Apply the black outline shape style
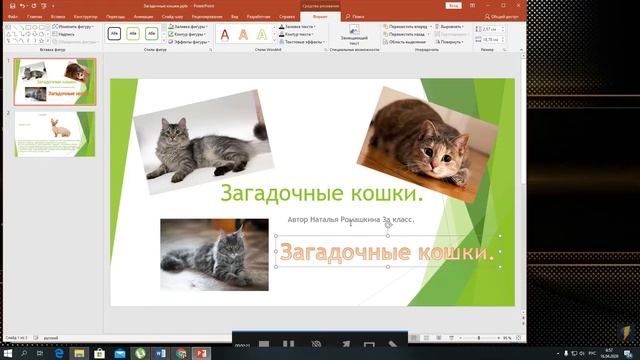The height and width of the screenshot is (360, 640). (x=114, y=33)
